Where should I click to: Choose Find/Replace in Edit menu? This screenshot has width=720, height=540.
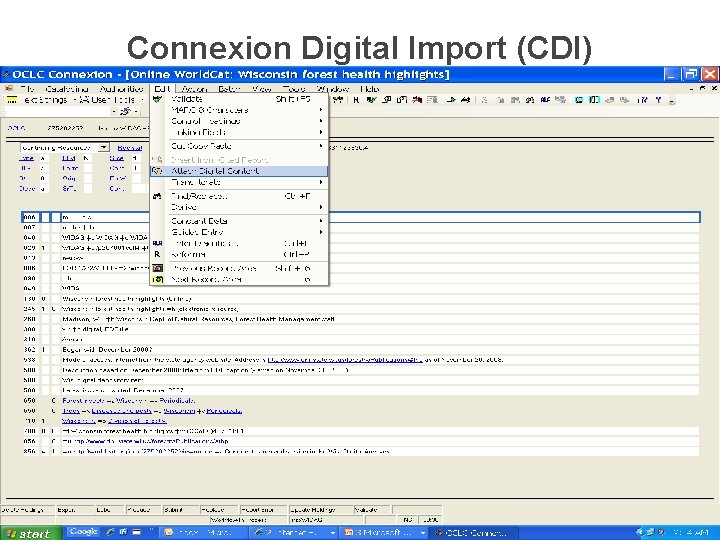[x=239, y=196]
